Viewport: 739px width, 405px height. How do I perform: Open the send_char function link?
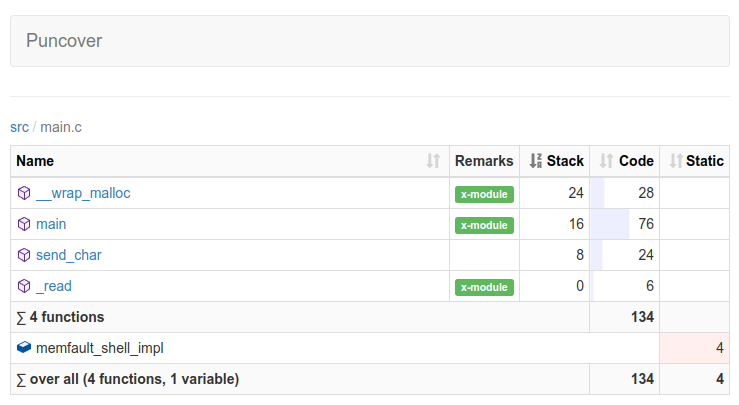click(x=68, y=255)
